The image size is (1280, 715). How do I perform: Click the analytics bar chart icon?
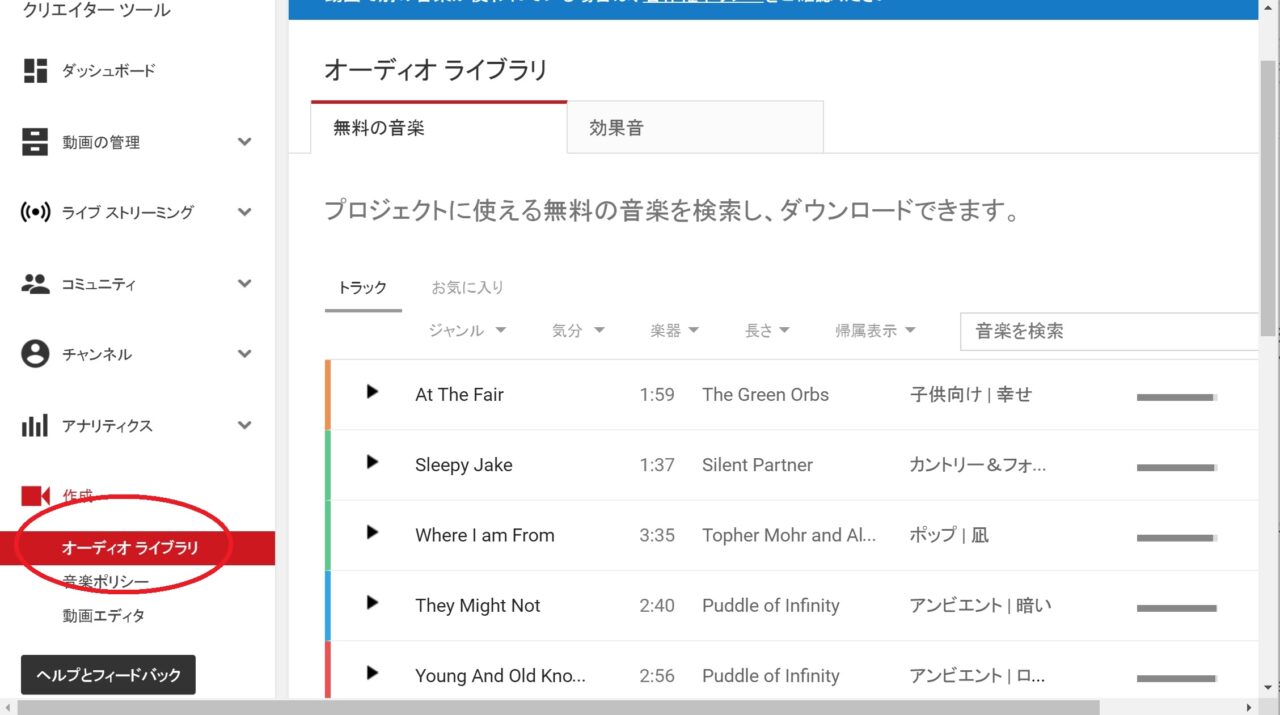point(35,426)
